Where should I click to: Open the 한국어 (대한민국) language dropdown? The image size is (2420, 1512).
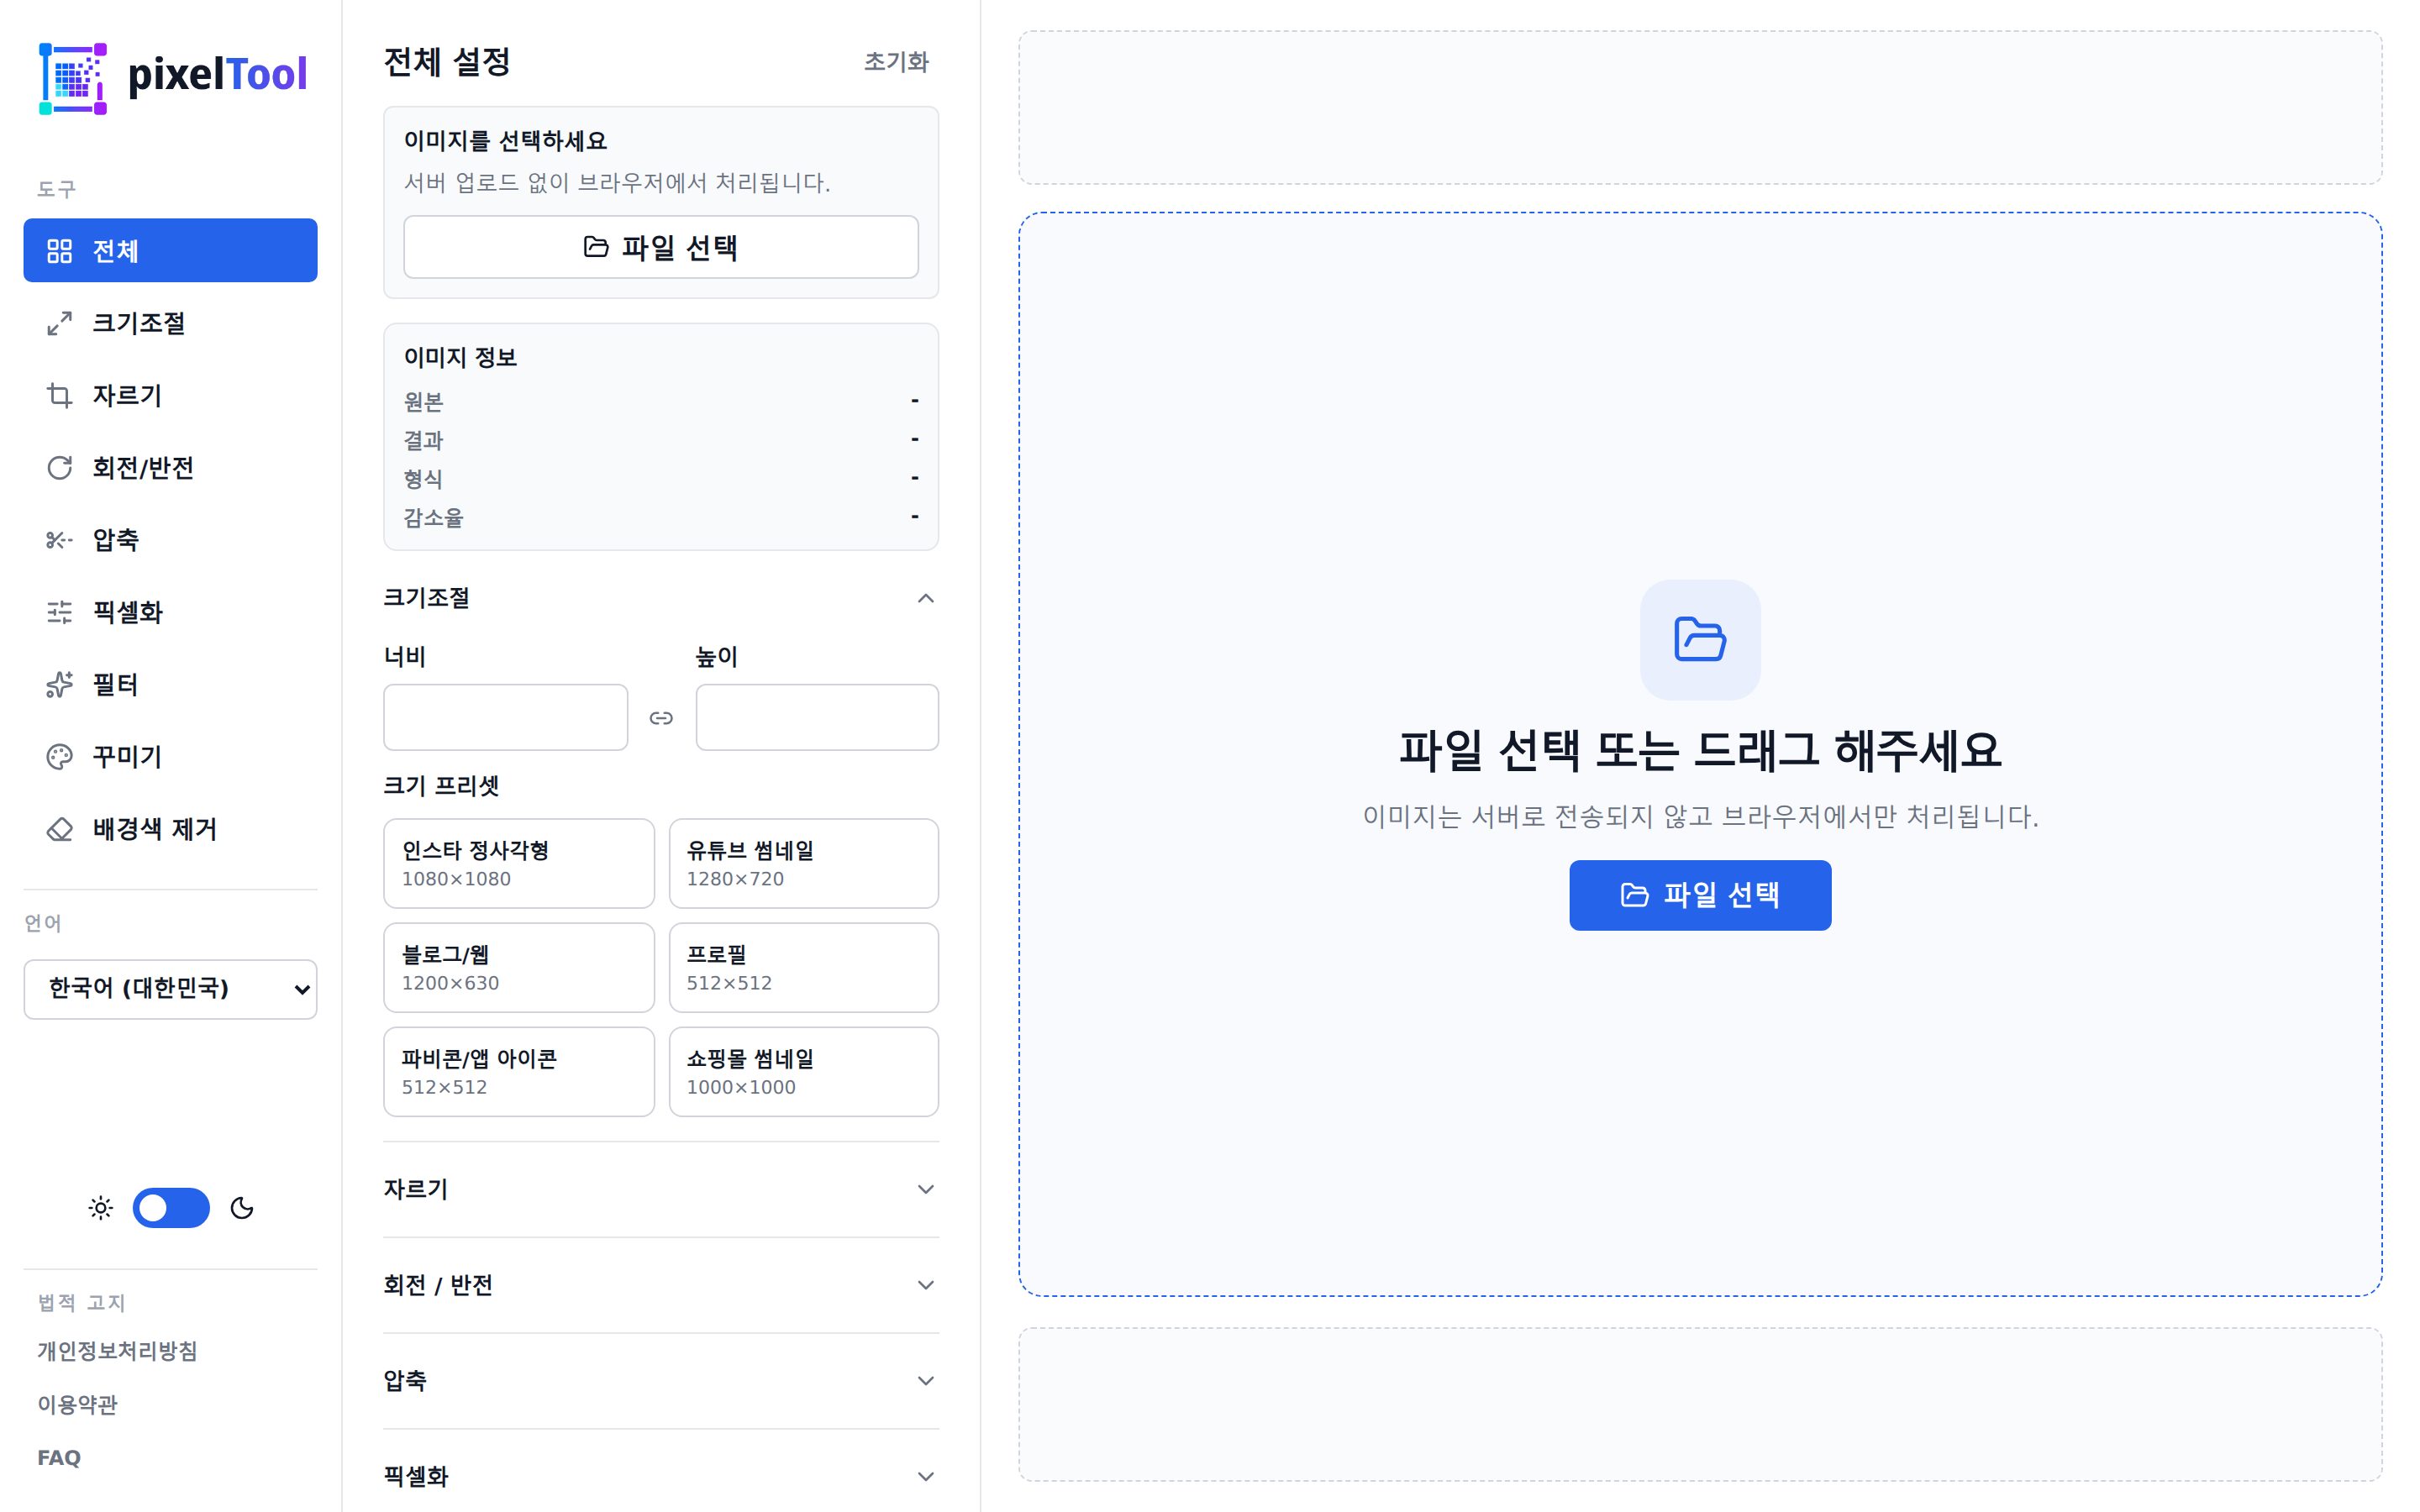(170, 989)
